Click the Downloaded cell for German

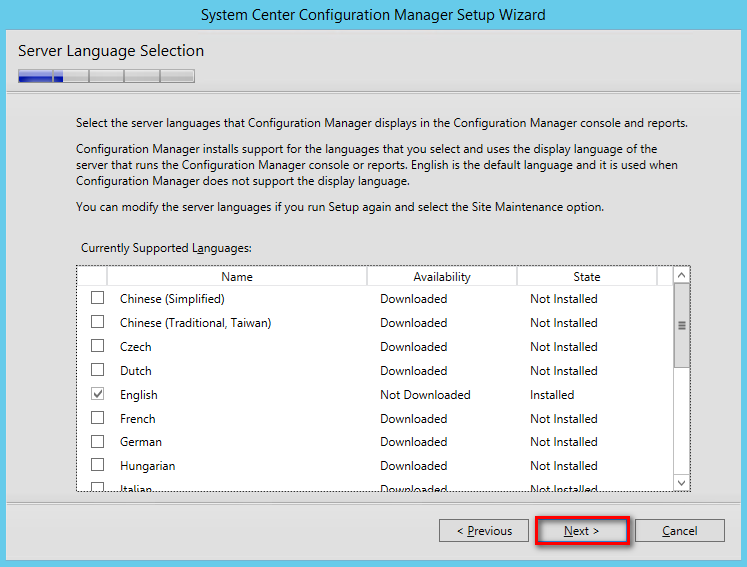[414, 442]
